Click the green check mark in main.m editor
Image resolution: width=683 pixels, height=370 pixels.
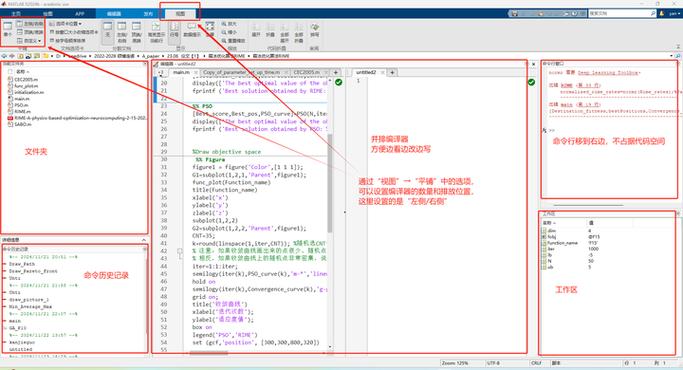[x=338, y=82]
